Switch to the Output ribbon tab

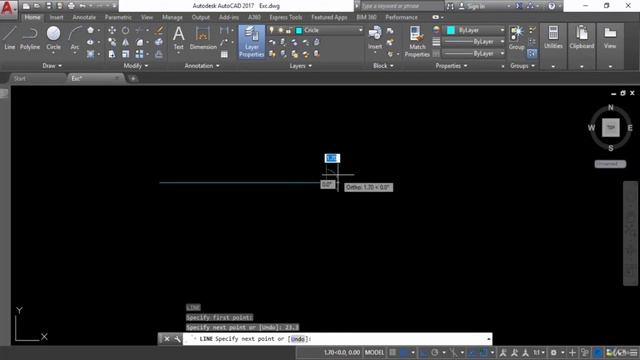point(200,17)
